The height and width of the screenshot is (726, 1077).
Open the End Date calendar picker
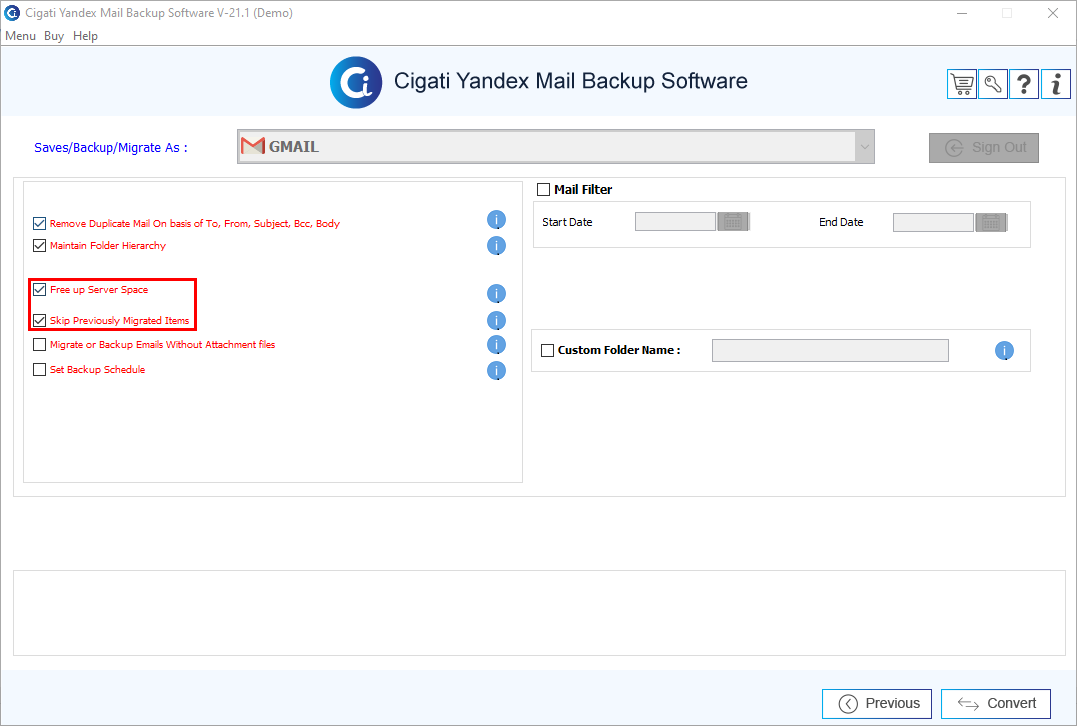click(990, 222)
